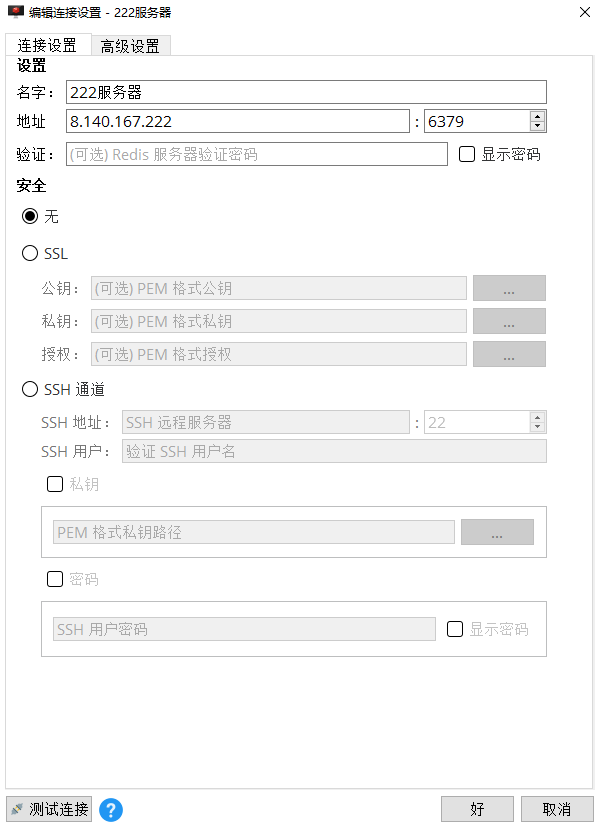Select the SSH 通道 security option
This screenshot has width=598, height=824.
(30, 389)
